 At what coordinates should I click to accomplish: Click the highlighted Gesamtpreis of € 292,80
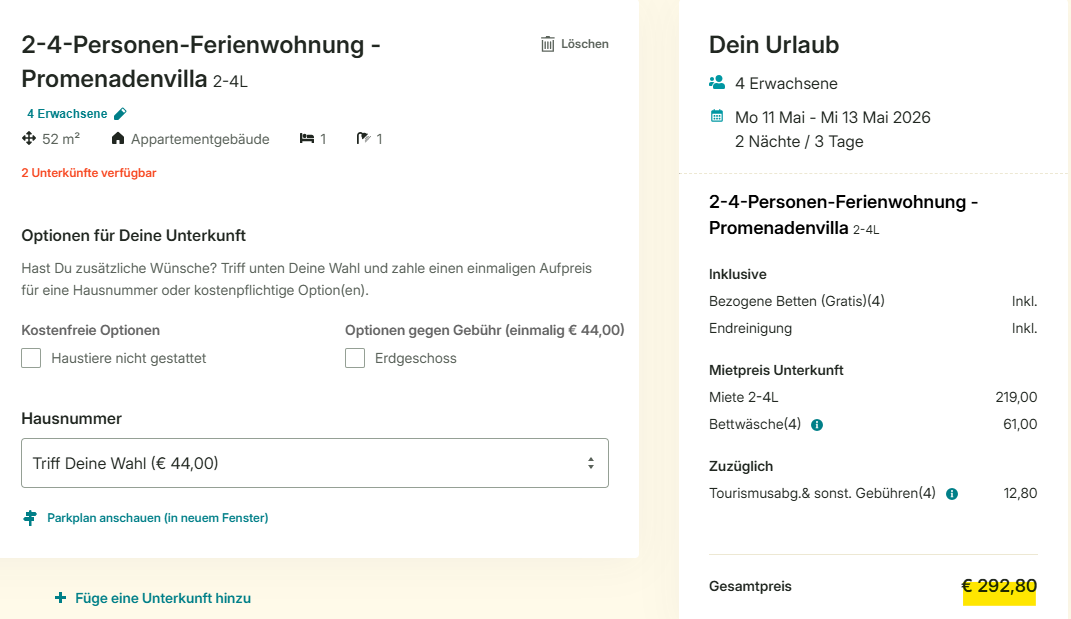[x=1000, y=588]
